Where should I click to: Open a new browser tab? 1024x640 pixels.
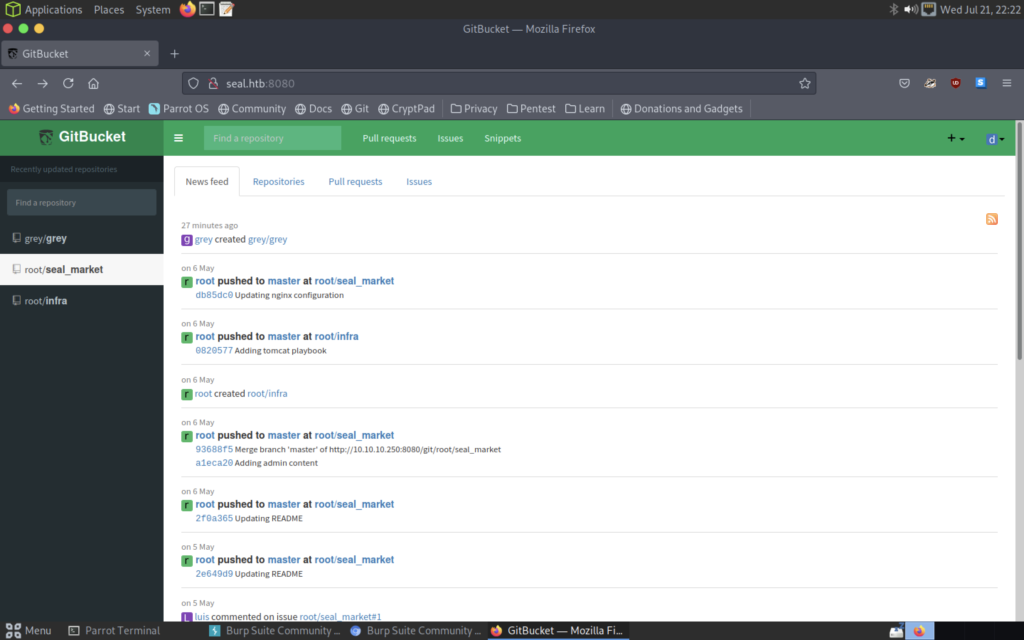pyautogui.click(x=174, y=53)
